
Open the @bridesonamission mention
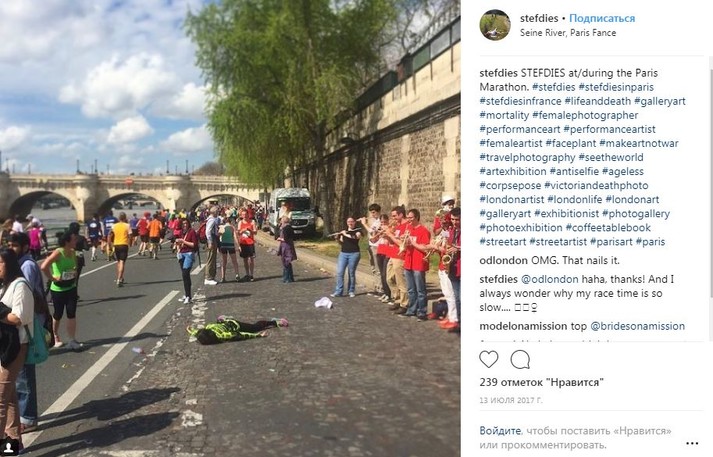638,326
